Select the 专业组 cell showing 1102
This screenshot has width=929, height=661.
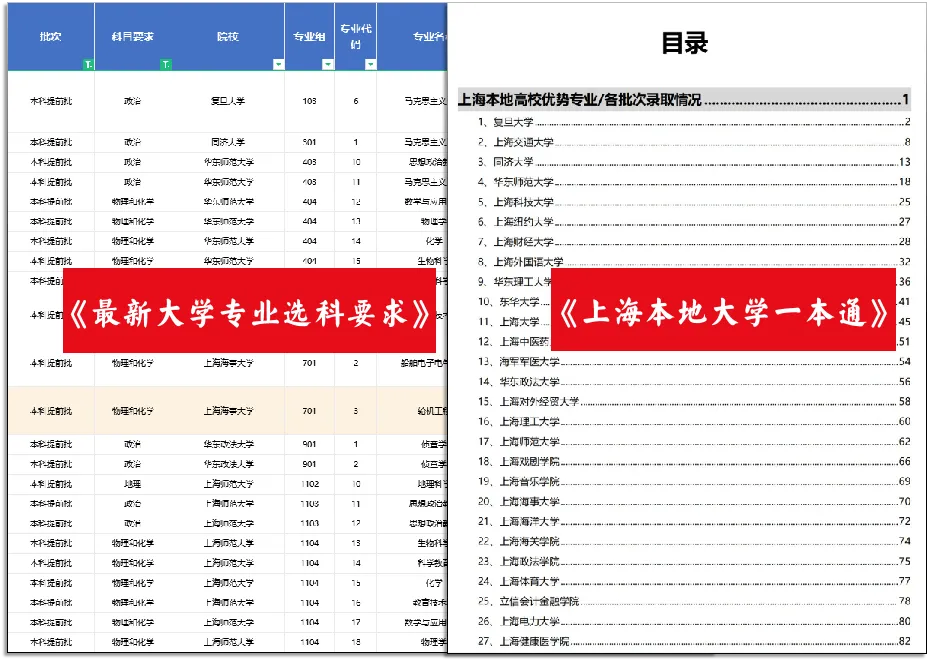point(309,484)
